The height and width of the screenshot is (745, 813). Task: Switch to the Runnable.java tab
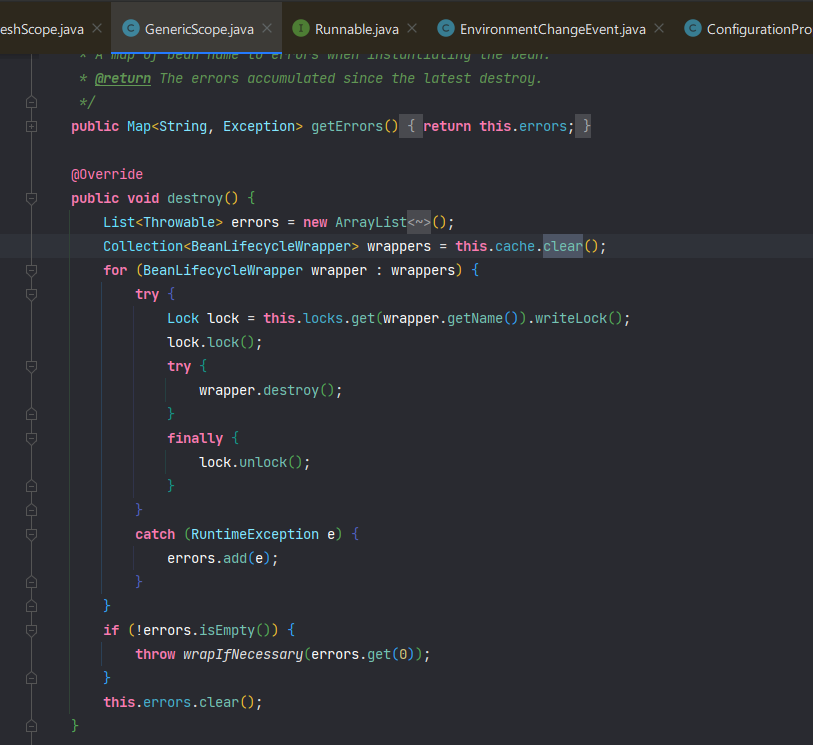357,29
